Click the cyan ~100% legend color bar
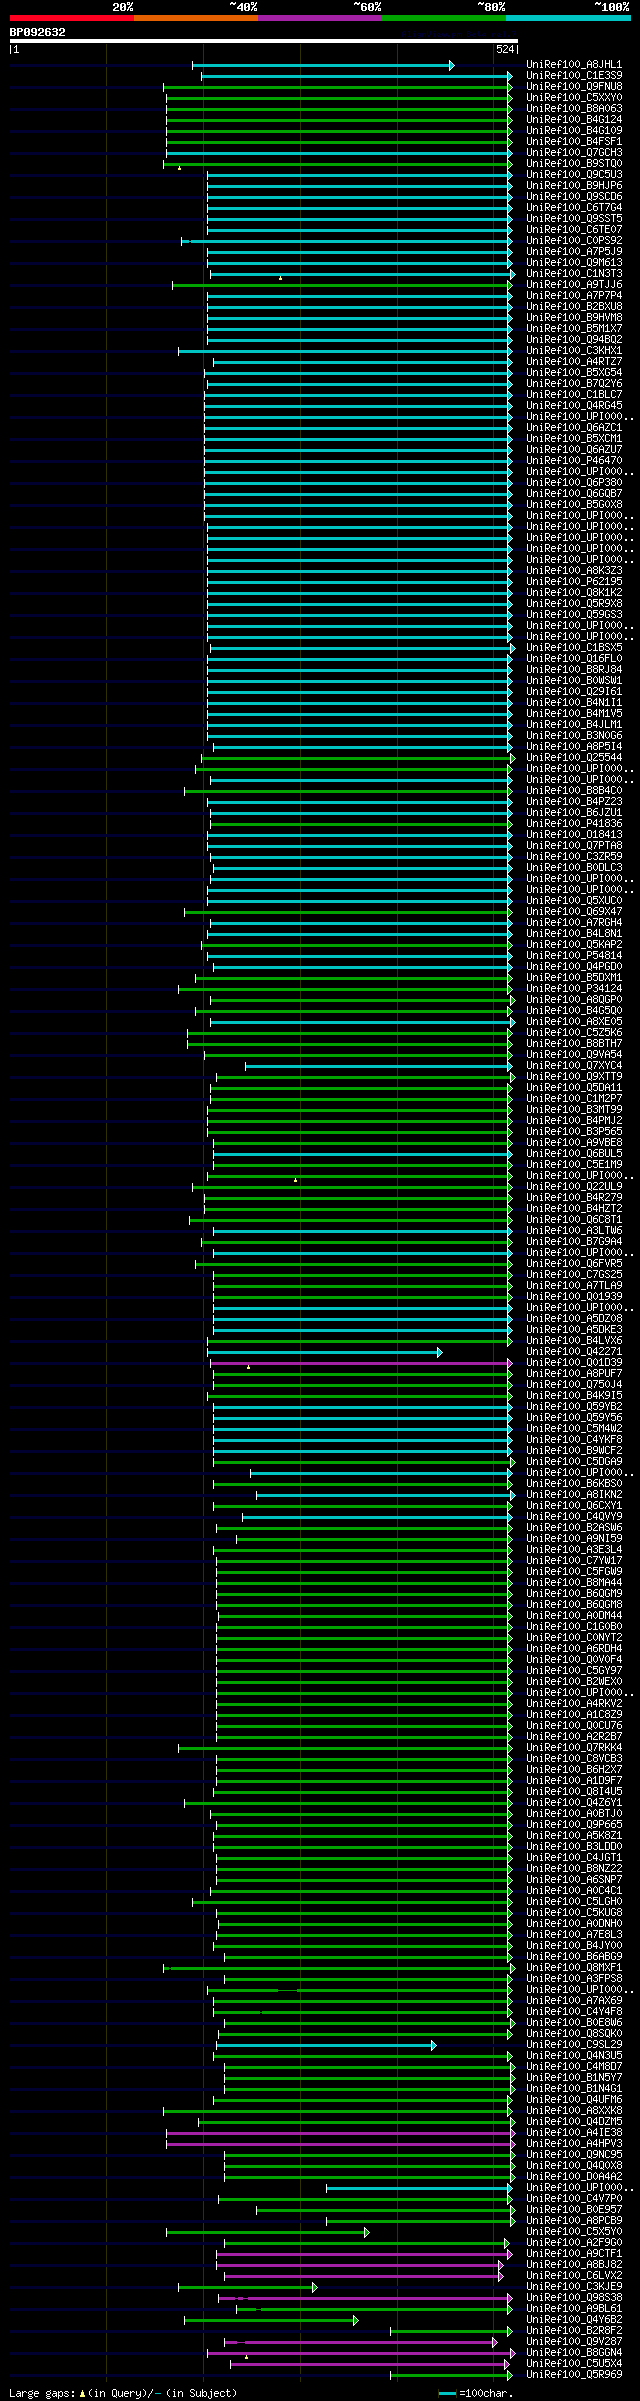 click(x=568, y=18)
